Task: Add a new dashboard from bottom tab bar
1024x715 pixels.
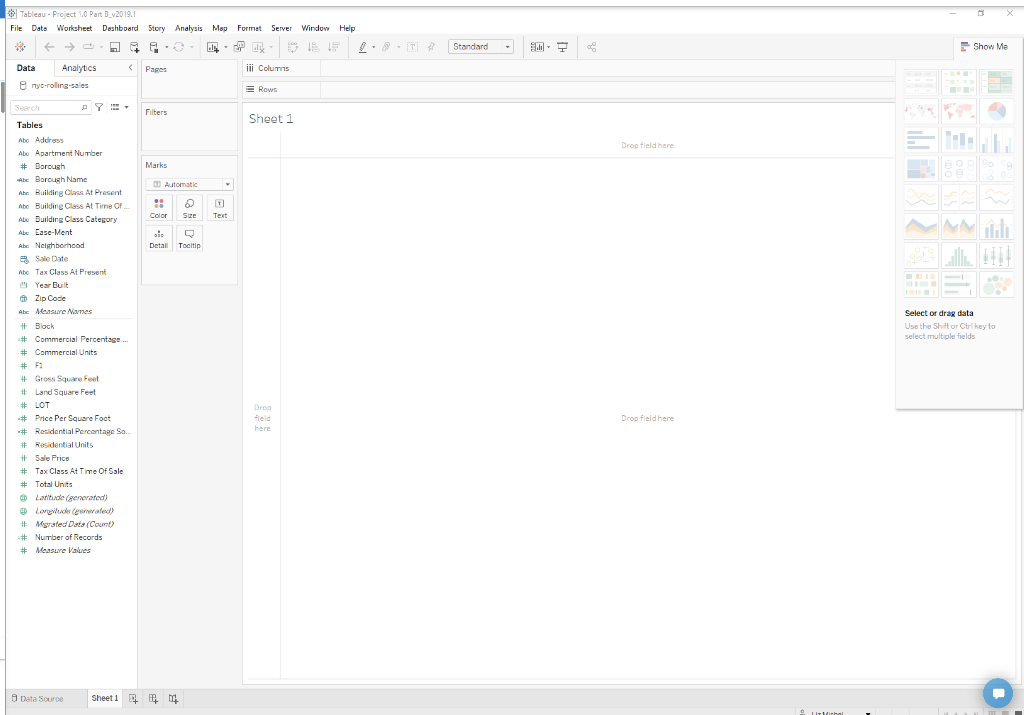Action: click(153, 699)
